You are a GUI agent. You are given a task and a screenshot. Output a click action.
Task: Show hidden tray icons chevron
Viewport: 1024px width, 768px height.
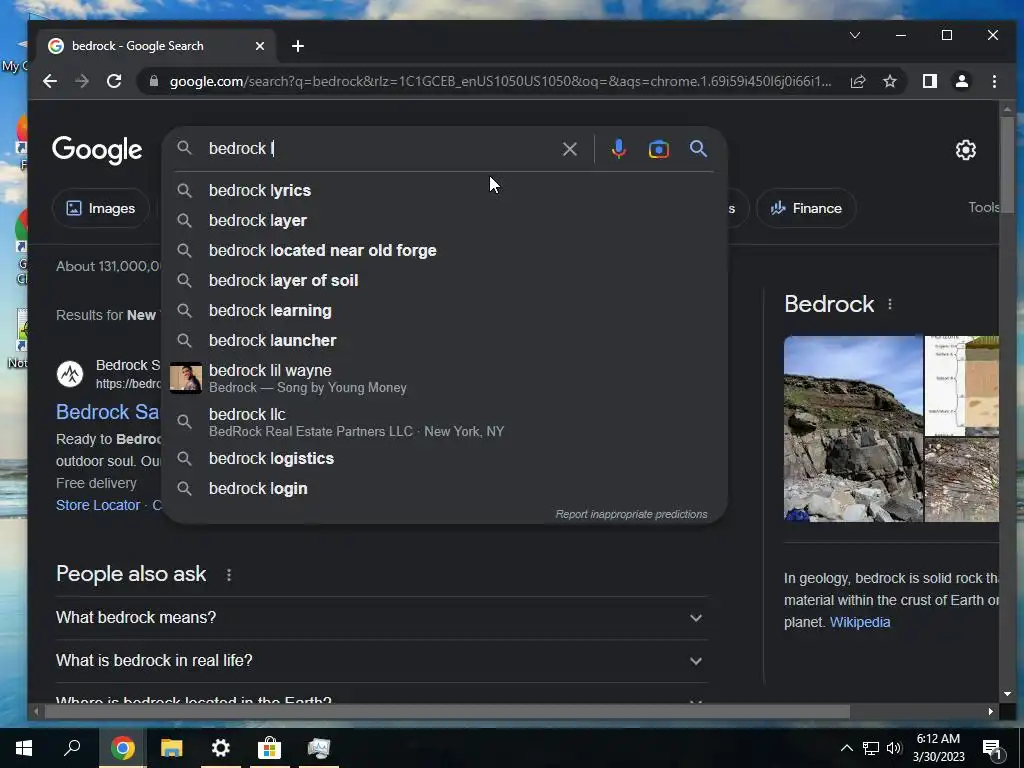[846, 748]
